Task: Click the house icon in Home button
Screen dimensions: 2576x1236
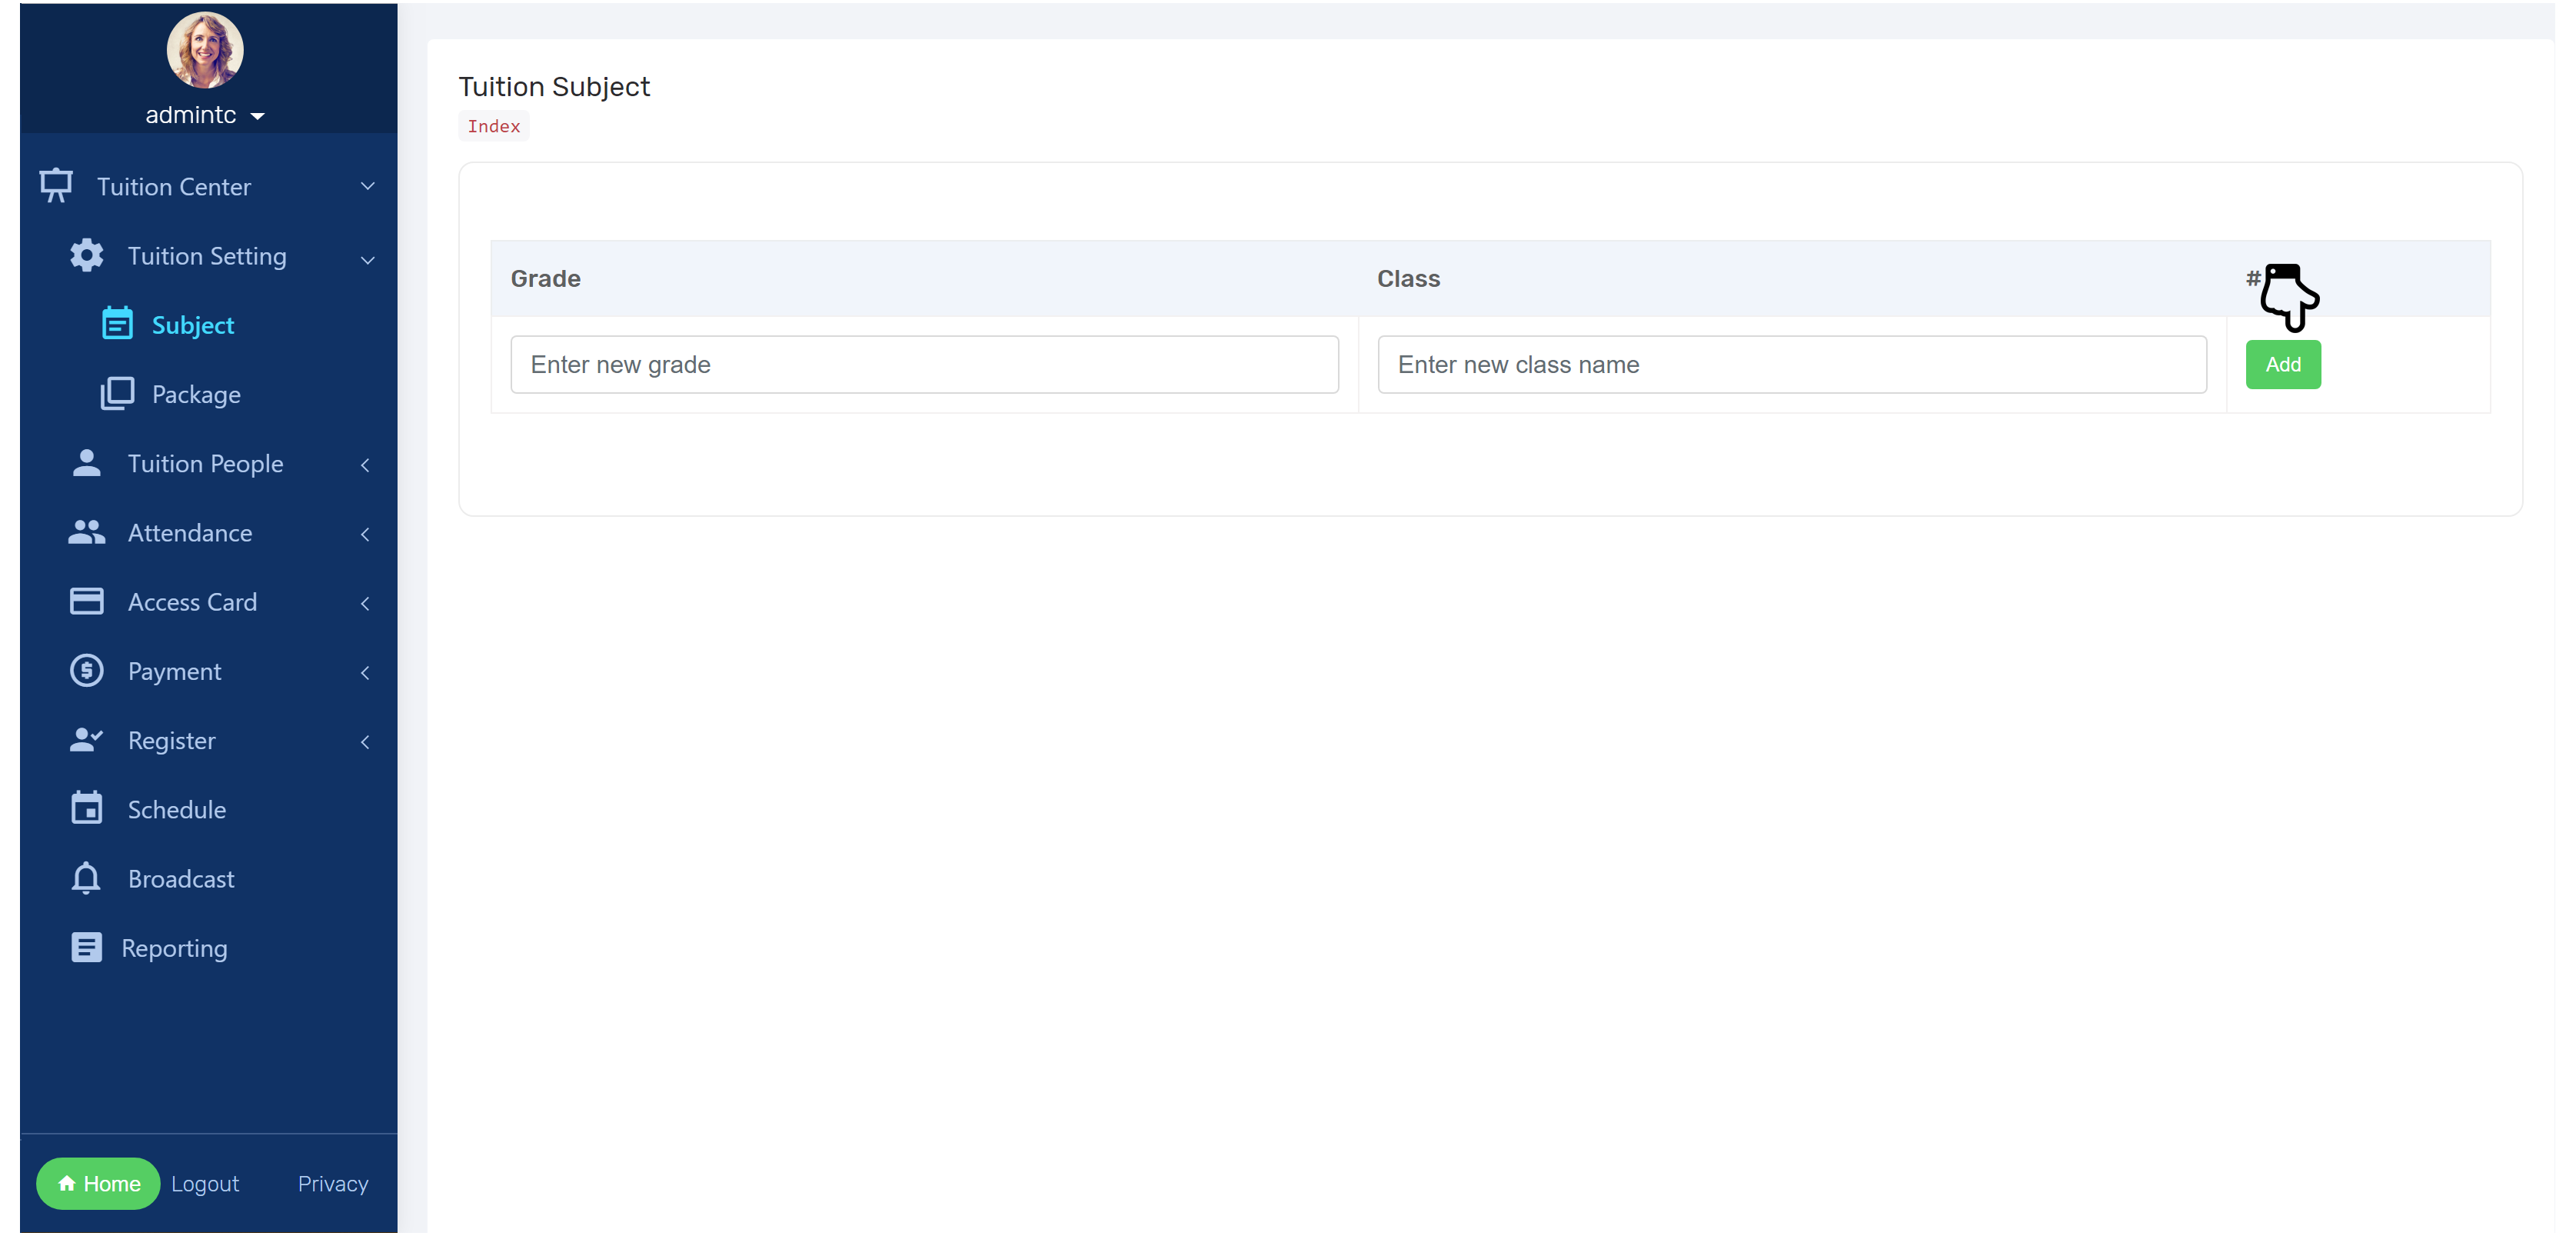Action: (67, 1184)
